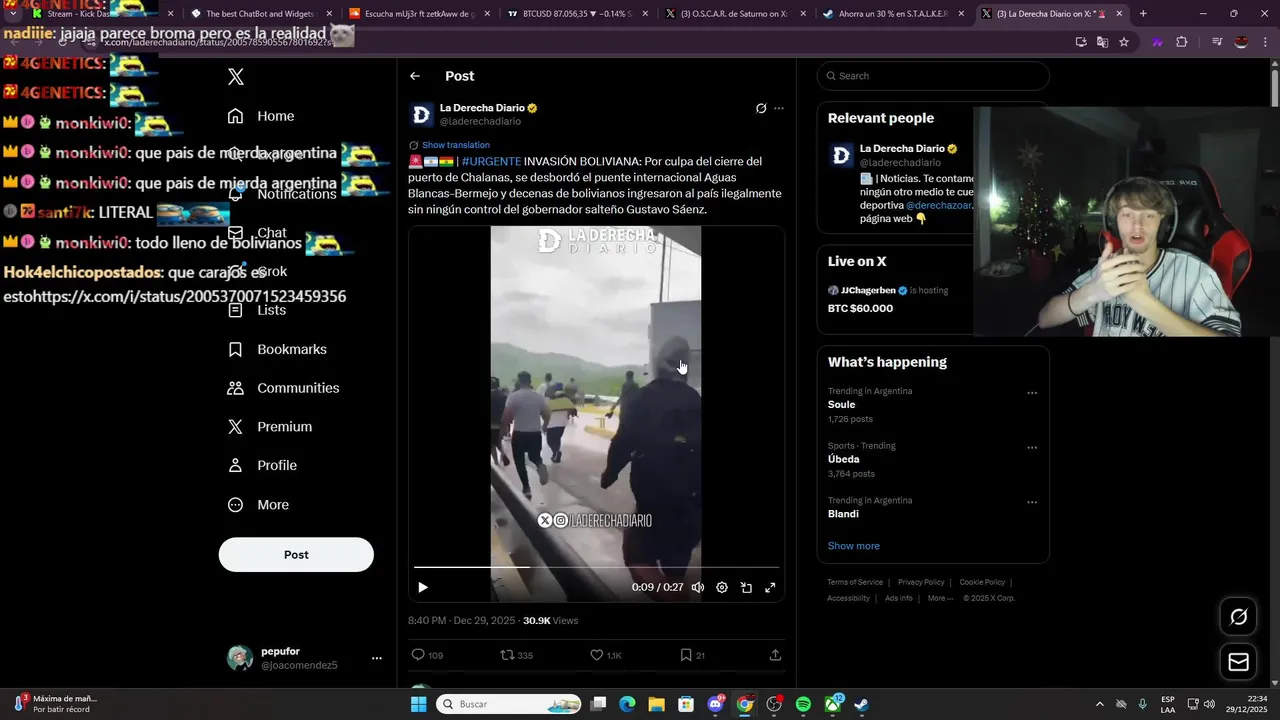Open the #URGENTE hashtag
The width and height of the screenshot is (1280, 720).
(491, 161)
